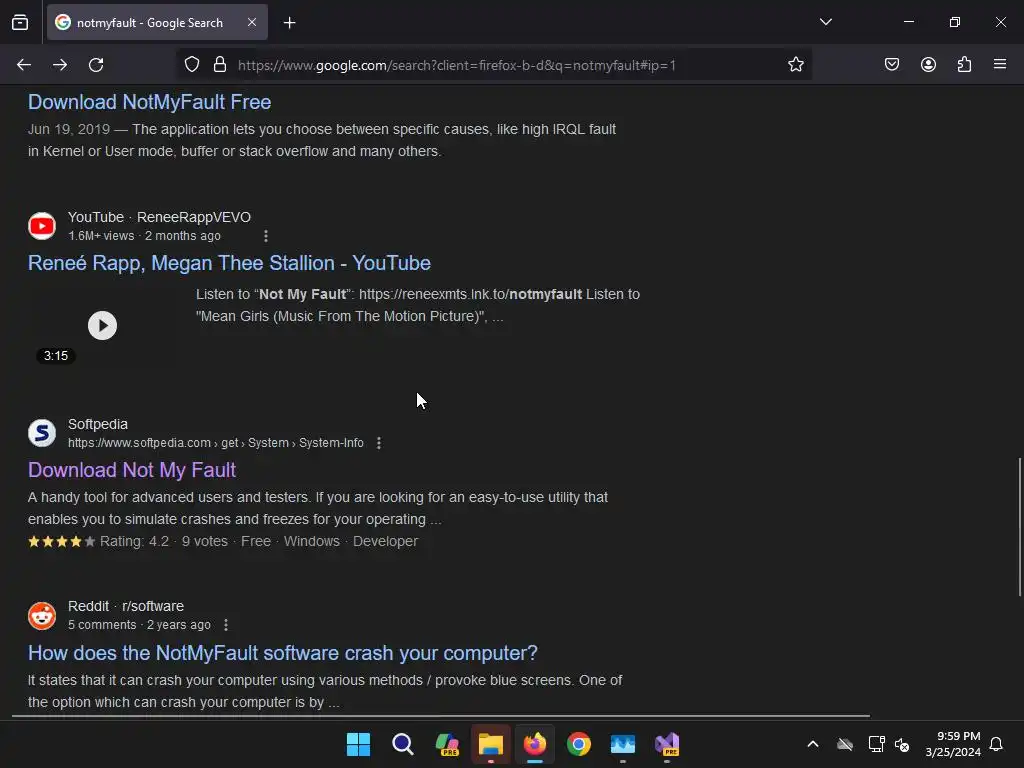1024x768 pixels.
Task: Open a new tab with the plus button
Action: [x=289, y=23]
